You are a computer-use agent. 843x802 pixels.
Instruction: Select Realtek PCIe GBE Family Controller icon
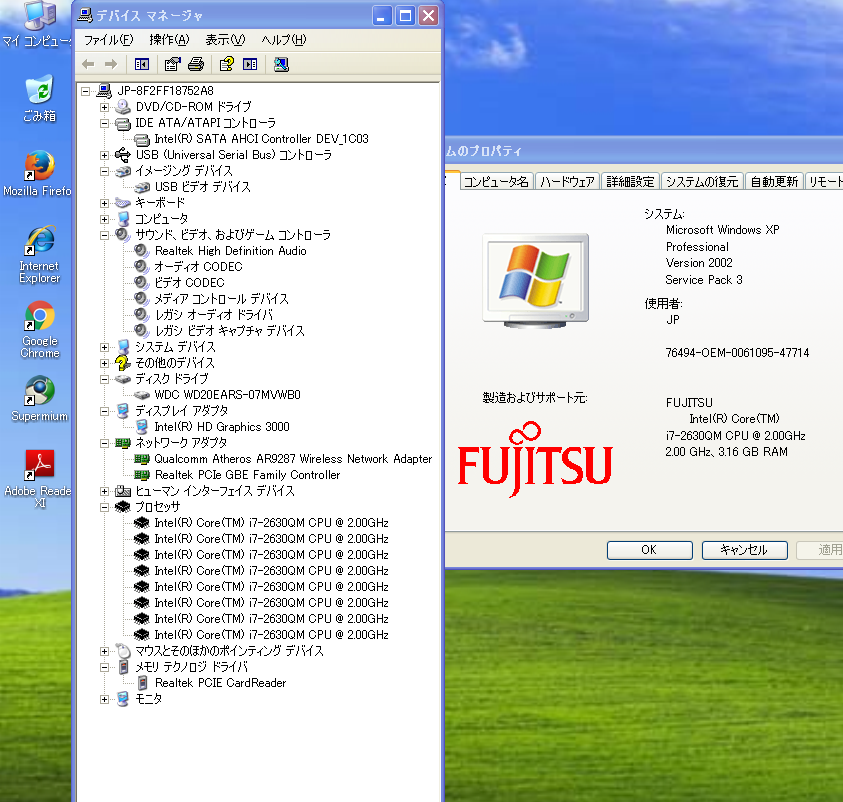pyautogui.click(x=142, y=475)
